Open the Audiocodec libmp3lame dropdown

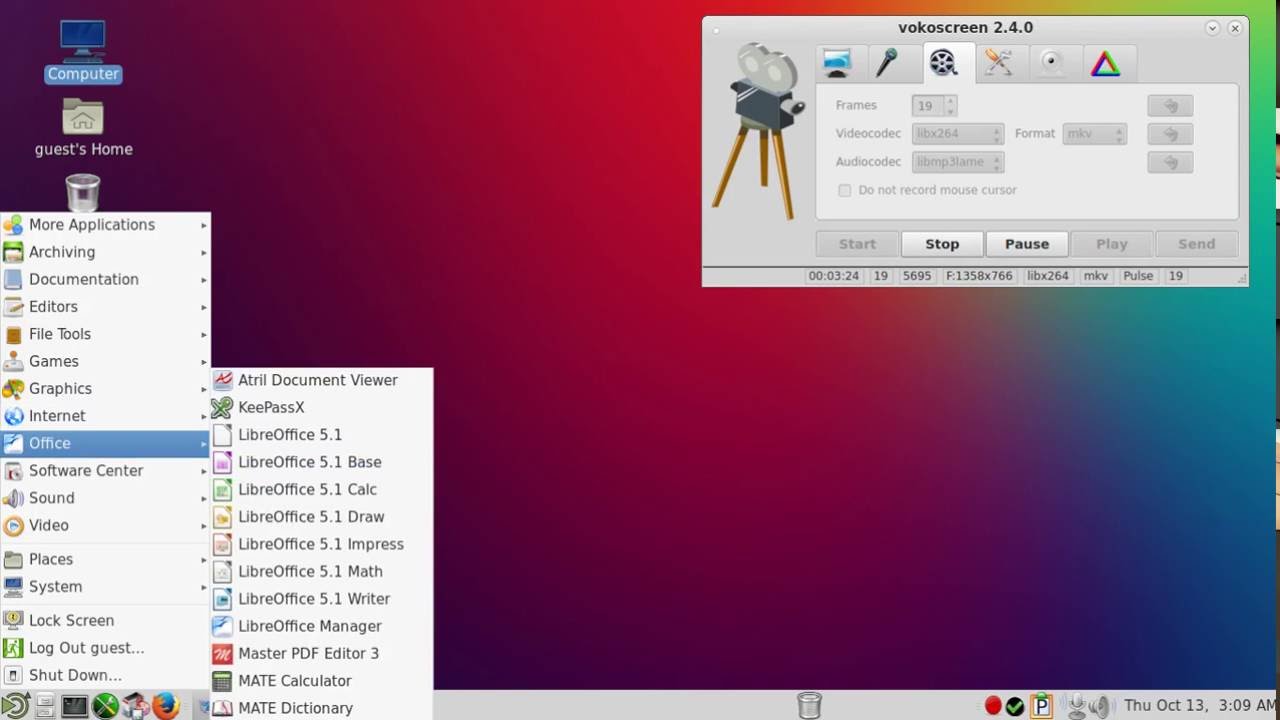pos(958,161)
